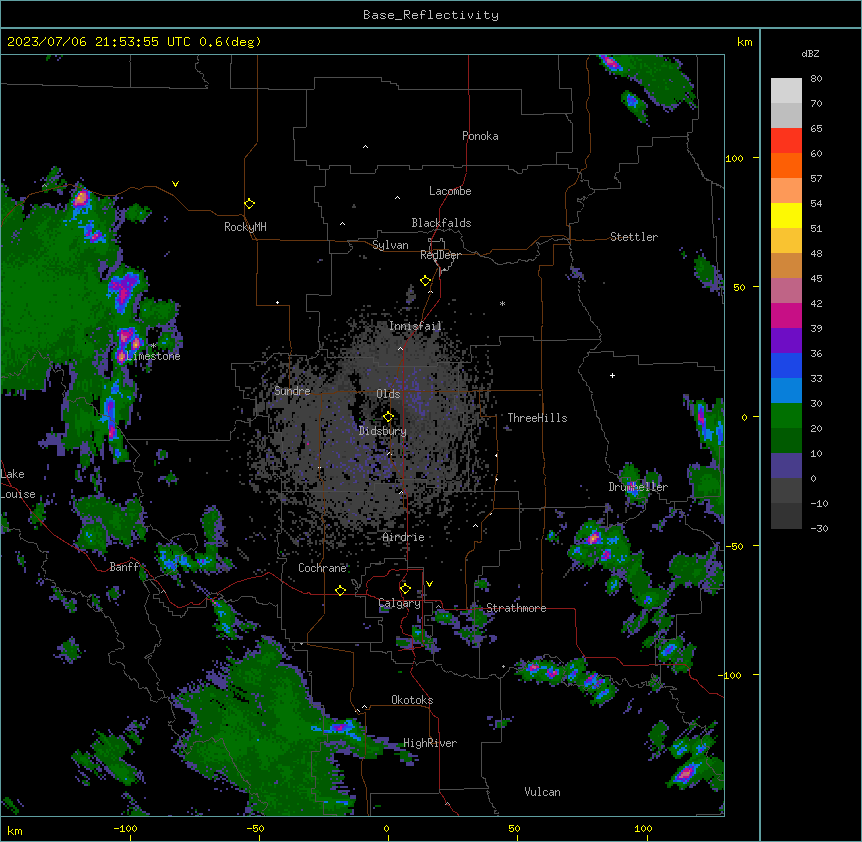Image resolution: width=862 pixels, height=842 pixels.
Task: Select the yellow diamond marker above Calgary label
Action: [x=405, y=589]
